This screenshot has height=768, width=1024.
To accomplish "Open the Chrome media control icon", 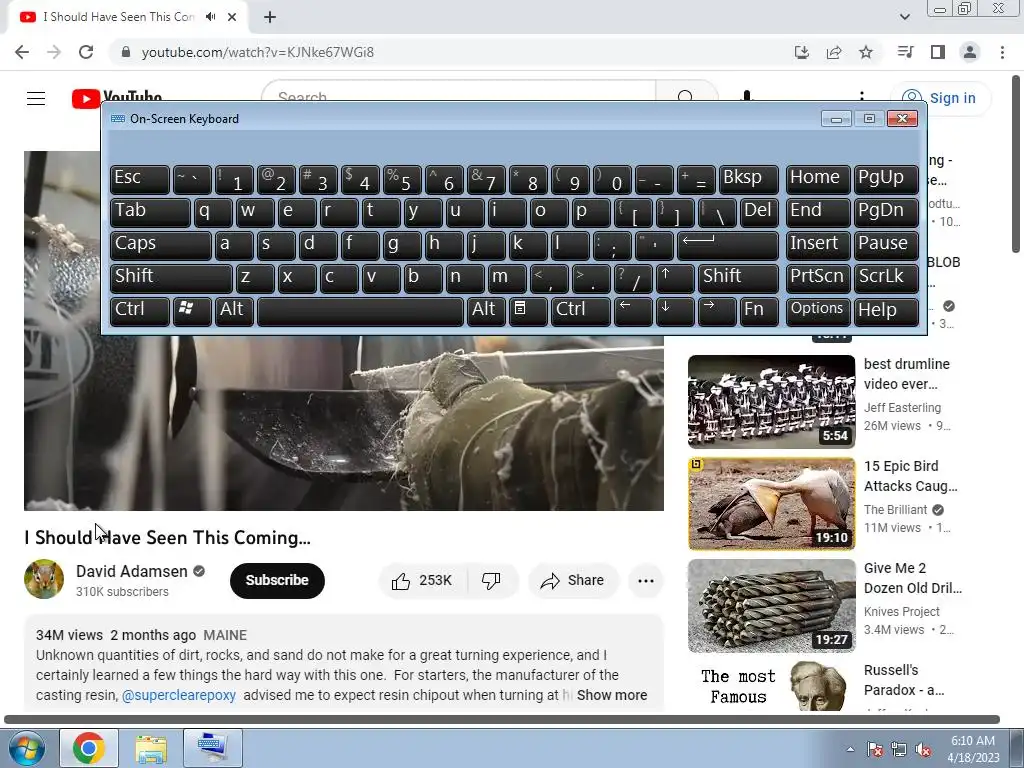I will pyautogui.click(x=905, y=52).
